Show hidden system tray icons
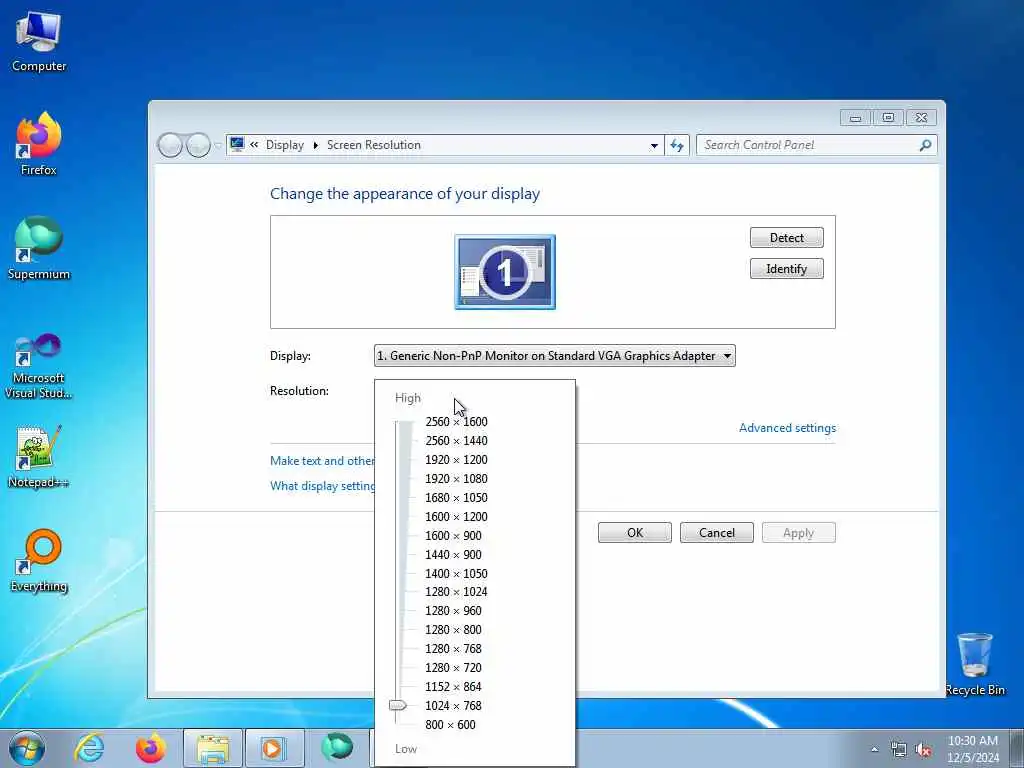 point(874,750)
